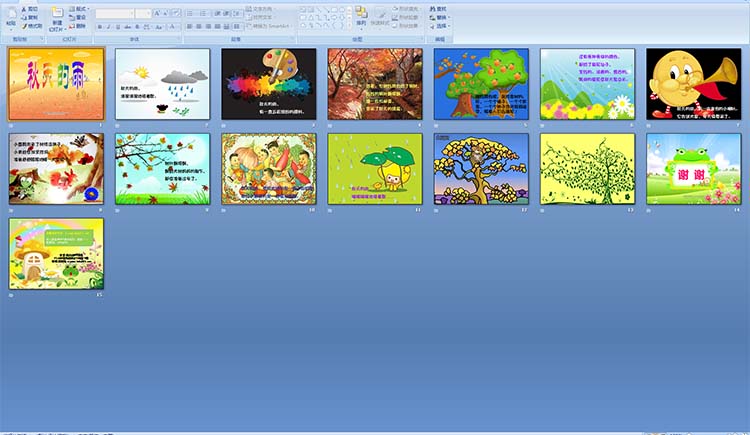Select slide 14 frog thank-you slide
Viewport: 750px width, 435px height.
[694, 169]
